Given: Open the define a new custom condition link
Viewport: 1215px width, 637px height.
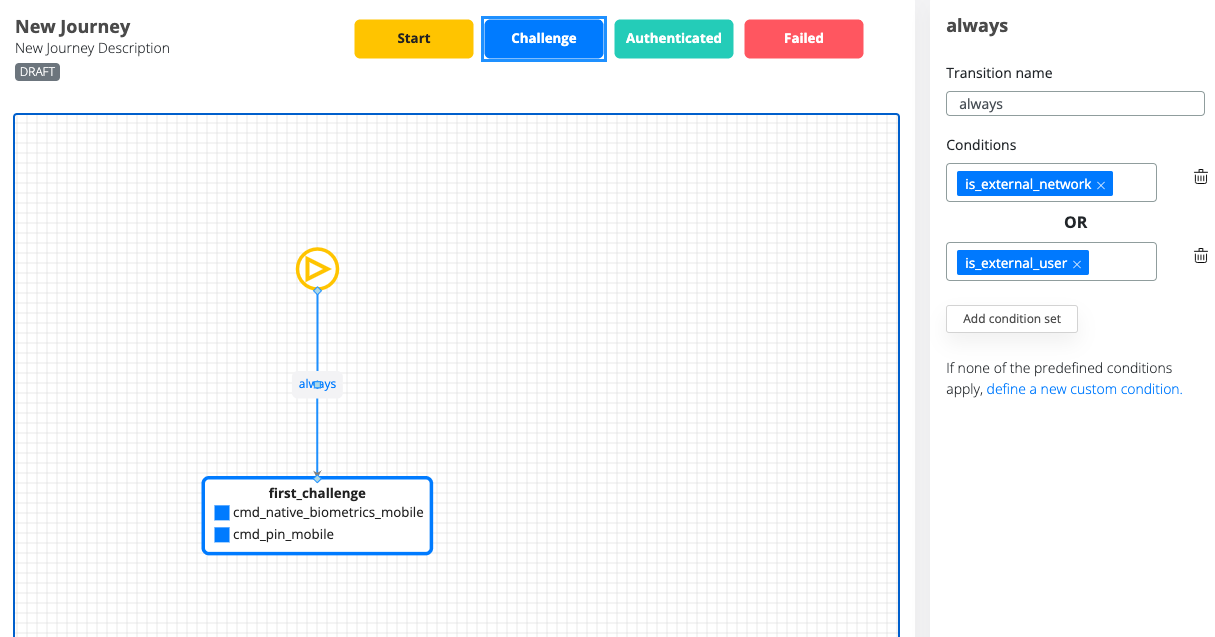Looking at the screenshot, I should point(1084,389).
